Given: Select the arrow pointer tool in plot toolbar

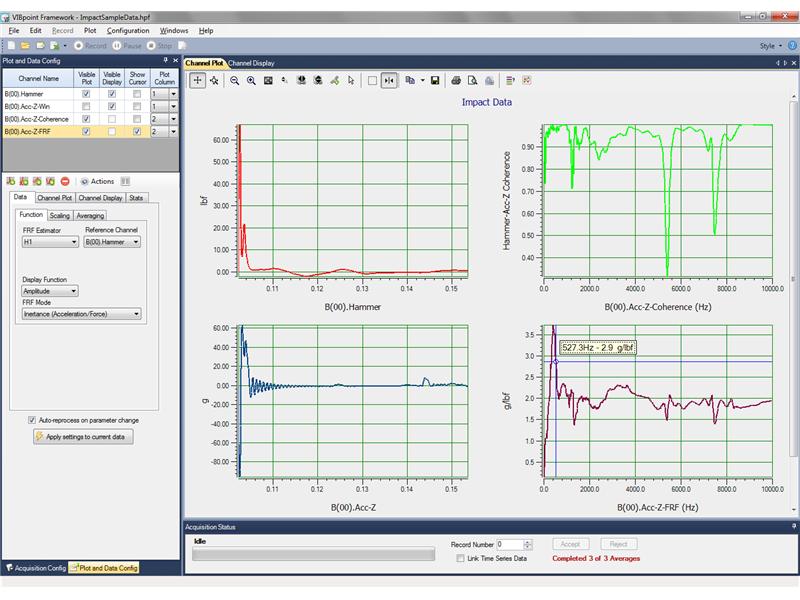Looking at the screenshot, I should [351, 80].
